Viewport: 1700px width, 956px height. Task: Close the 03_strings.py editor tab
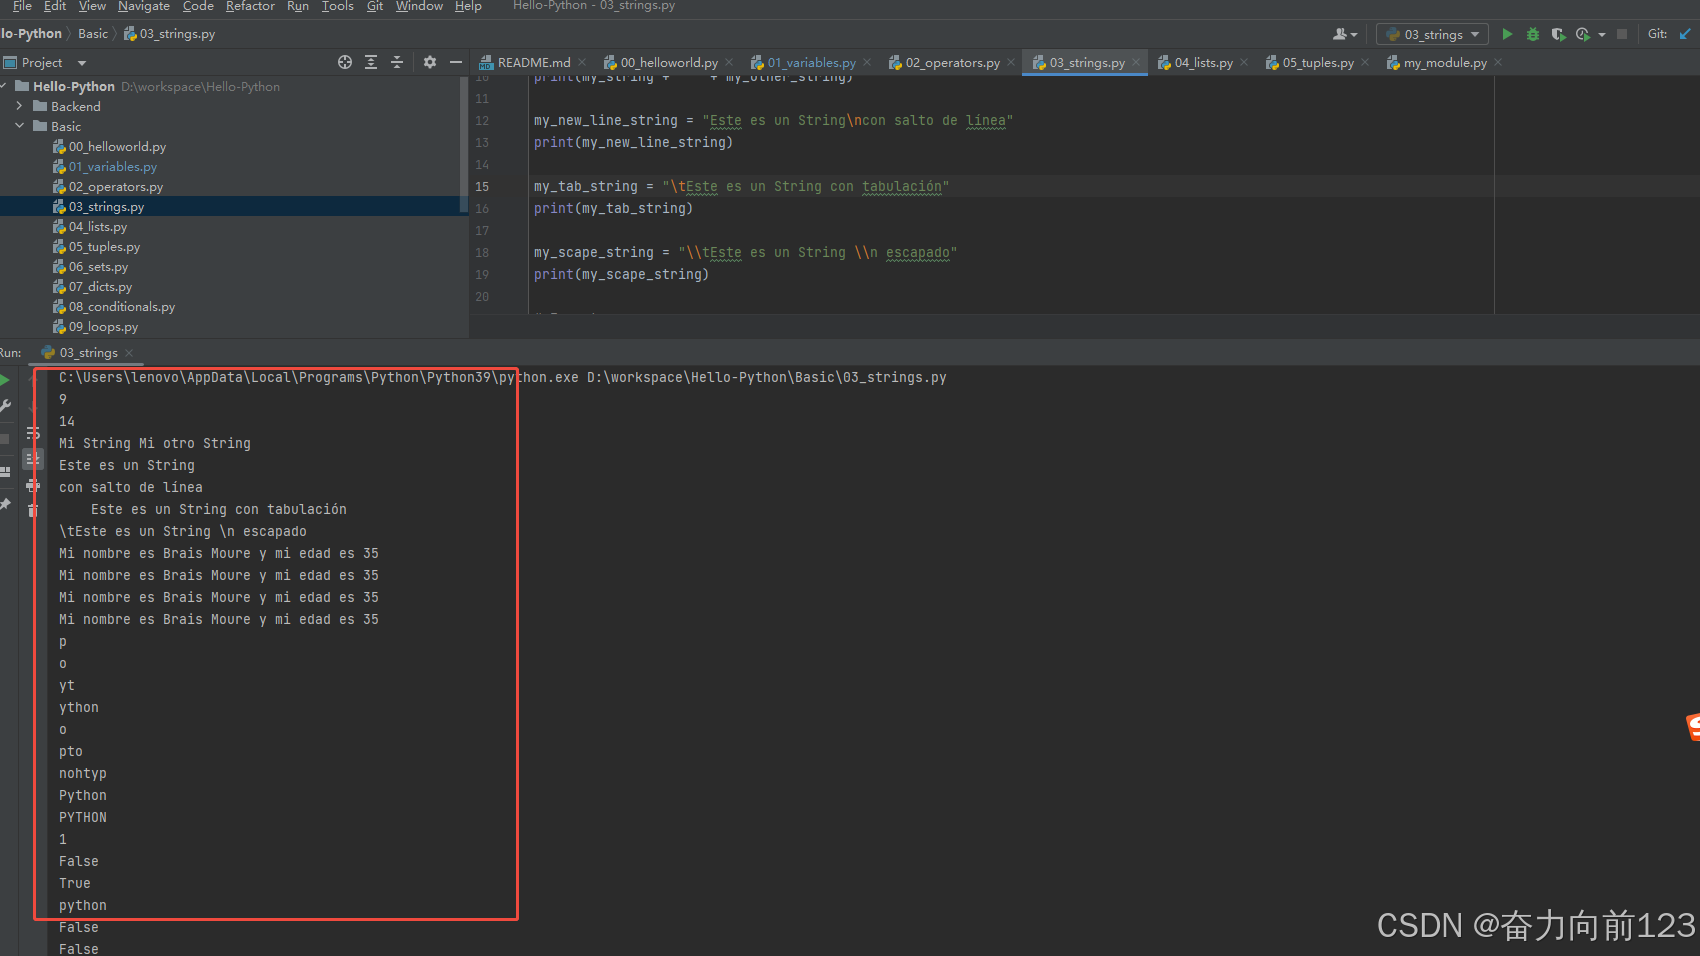point(1136,63)
